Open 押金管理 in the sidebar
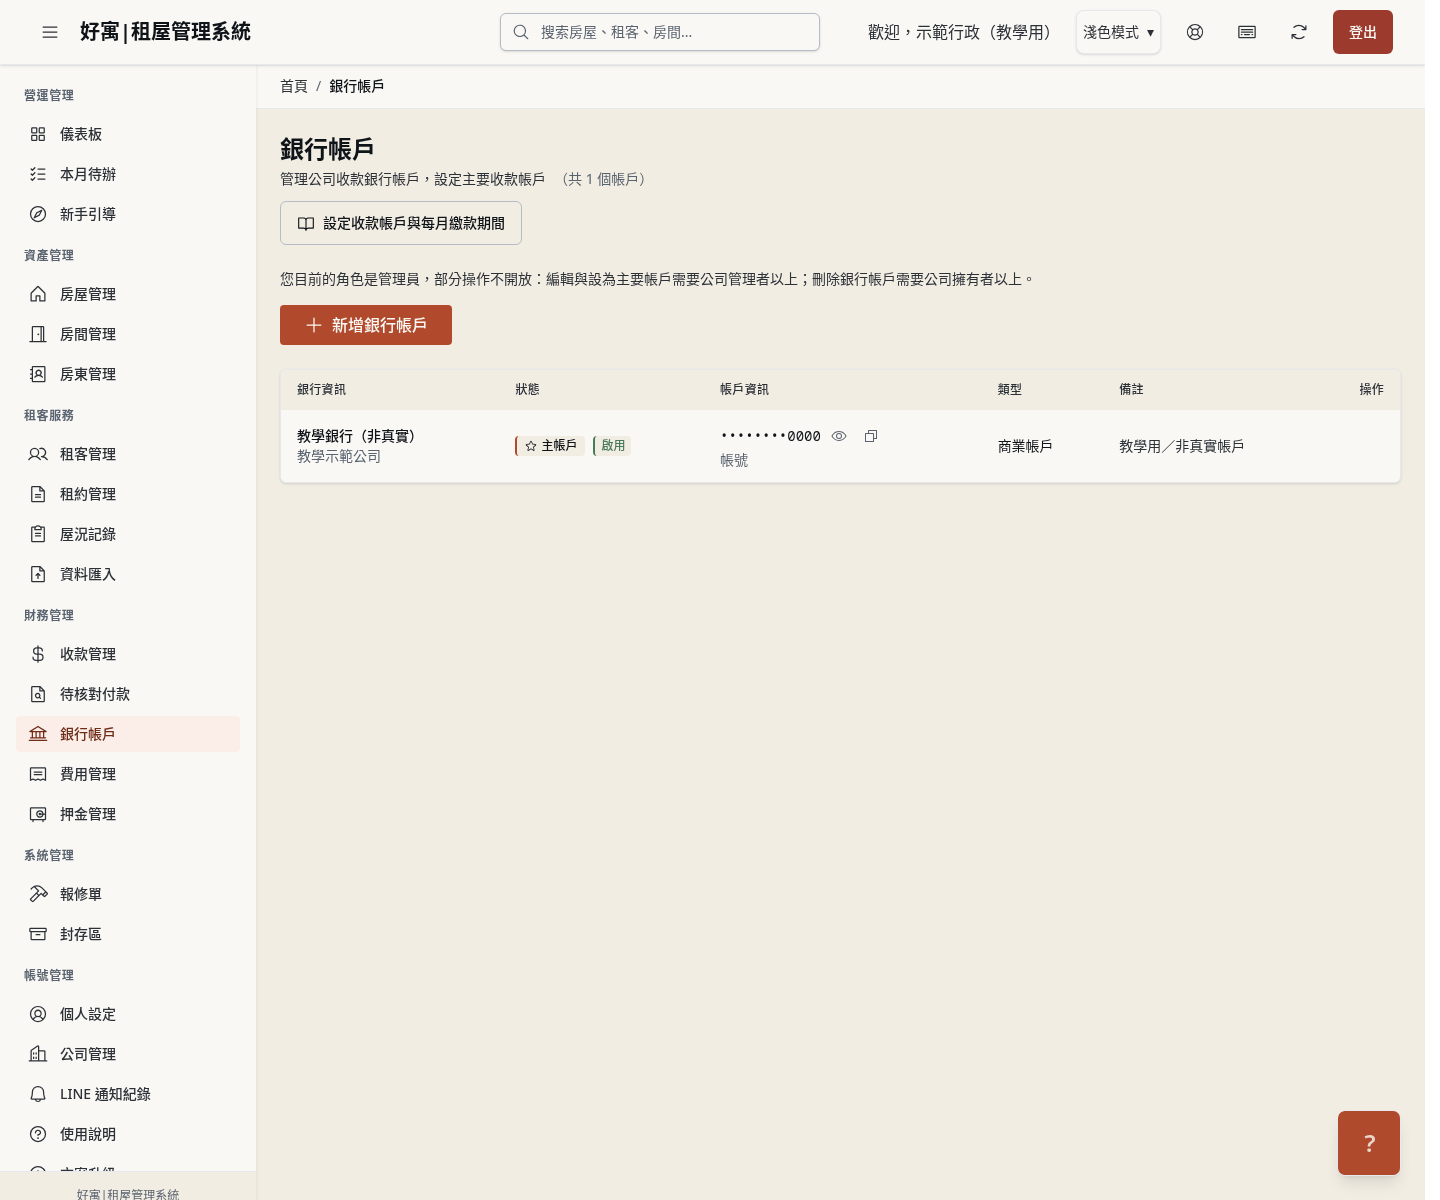The height and width of the screenshot is (1200, 1440). pos(128,814)
